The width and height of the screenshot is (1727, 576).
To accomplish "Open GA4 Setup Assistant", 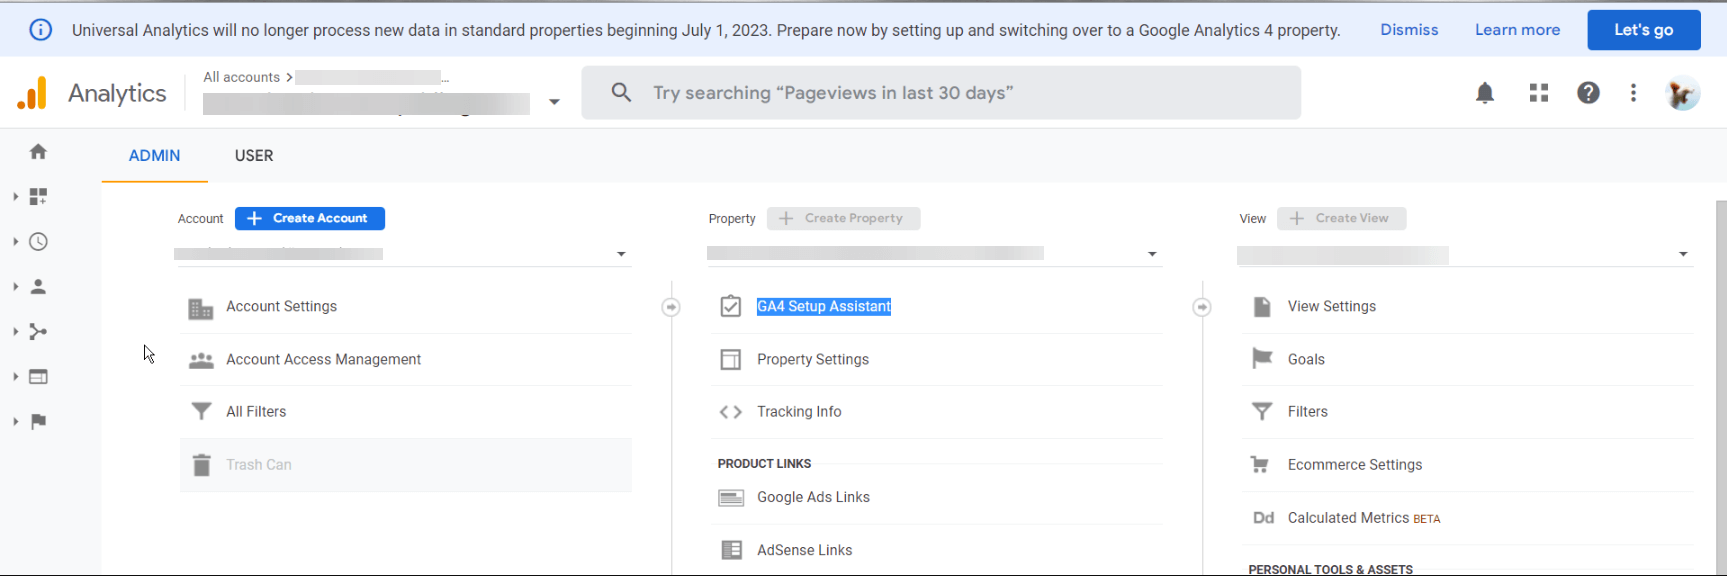I will pyautogui.click(x=824, y=306).
